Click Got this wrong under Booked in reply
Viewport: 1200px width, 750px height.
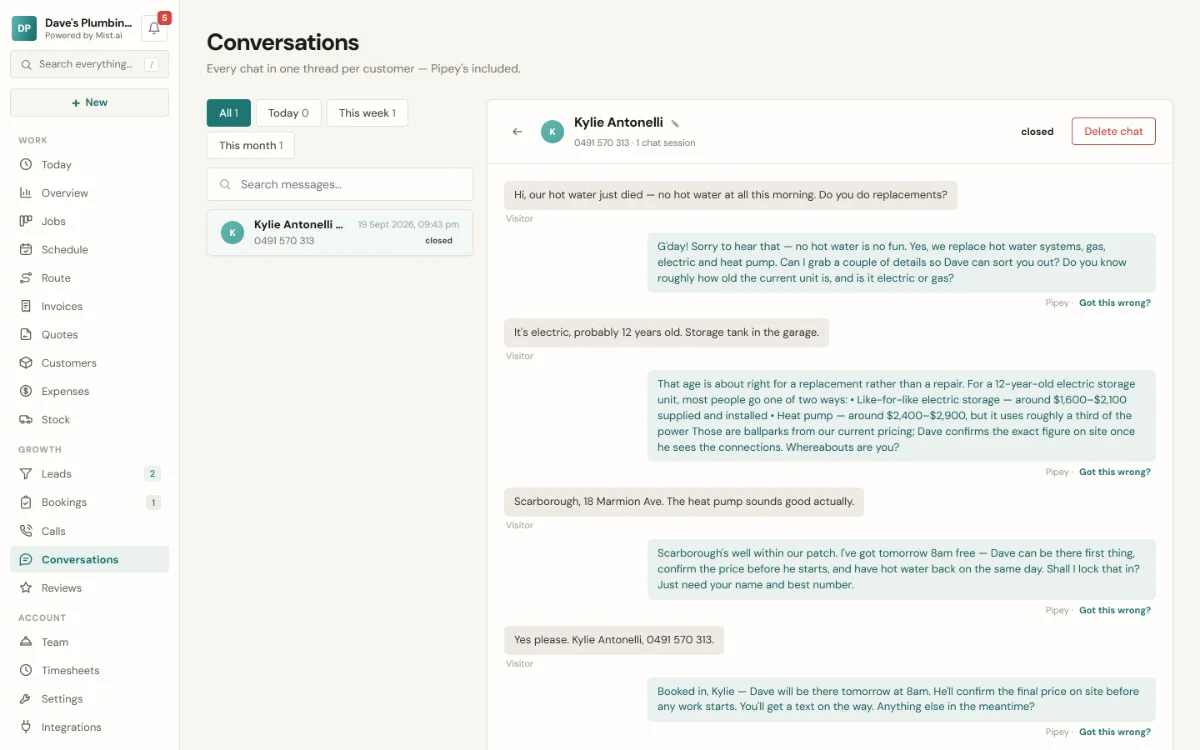tap(1115, 732)
